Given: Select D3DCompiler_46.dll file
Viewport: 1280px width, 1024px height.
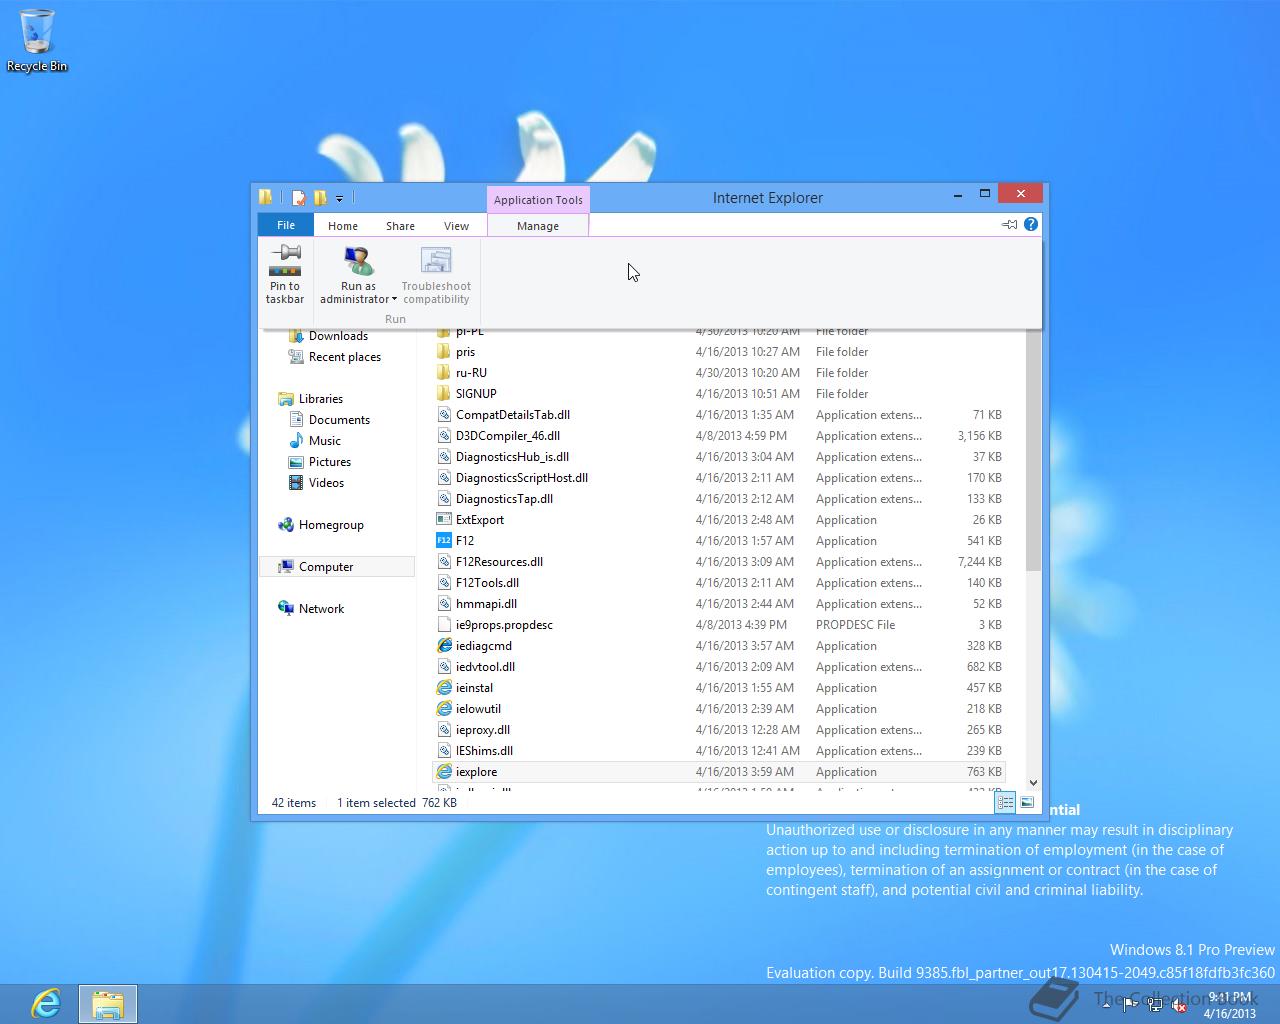Looking at the screenshot, I should point(718,436).
